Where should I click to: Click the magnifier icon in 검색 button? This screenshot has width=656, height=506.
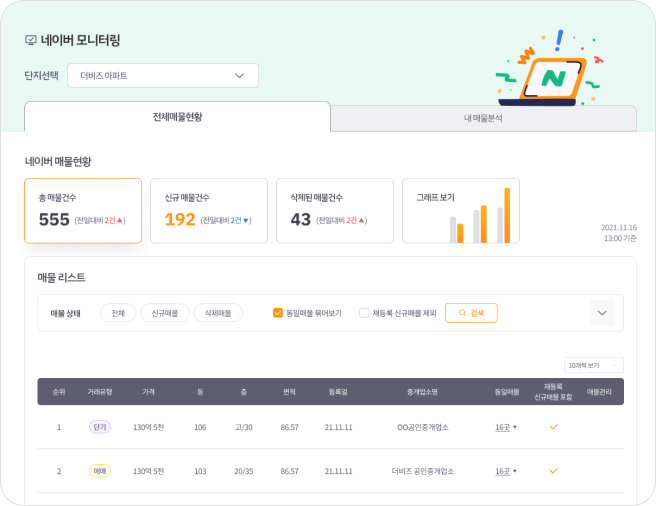click(x=462, y=313)
